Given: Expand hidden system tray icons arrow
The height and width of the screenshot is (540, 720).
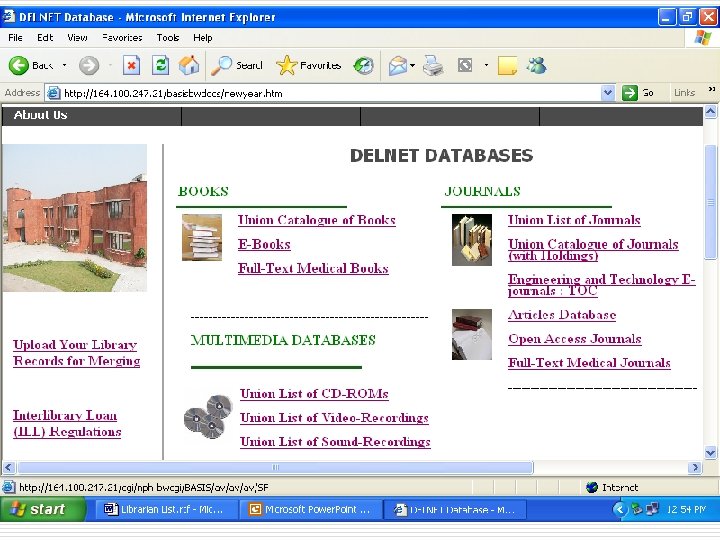Looking at the screenshot, I should [x=619, y=509].
